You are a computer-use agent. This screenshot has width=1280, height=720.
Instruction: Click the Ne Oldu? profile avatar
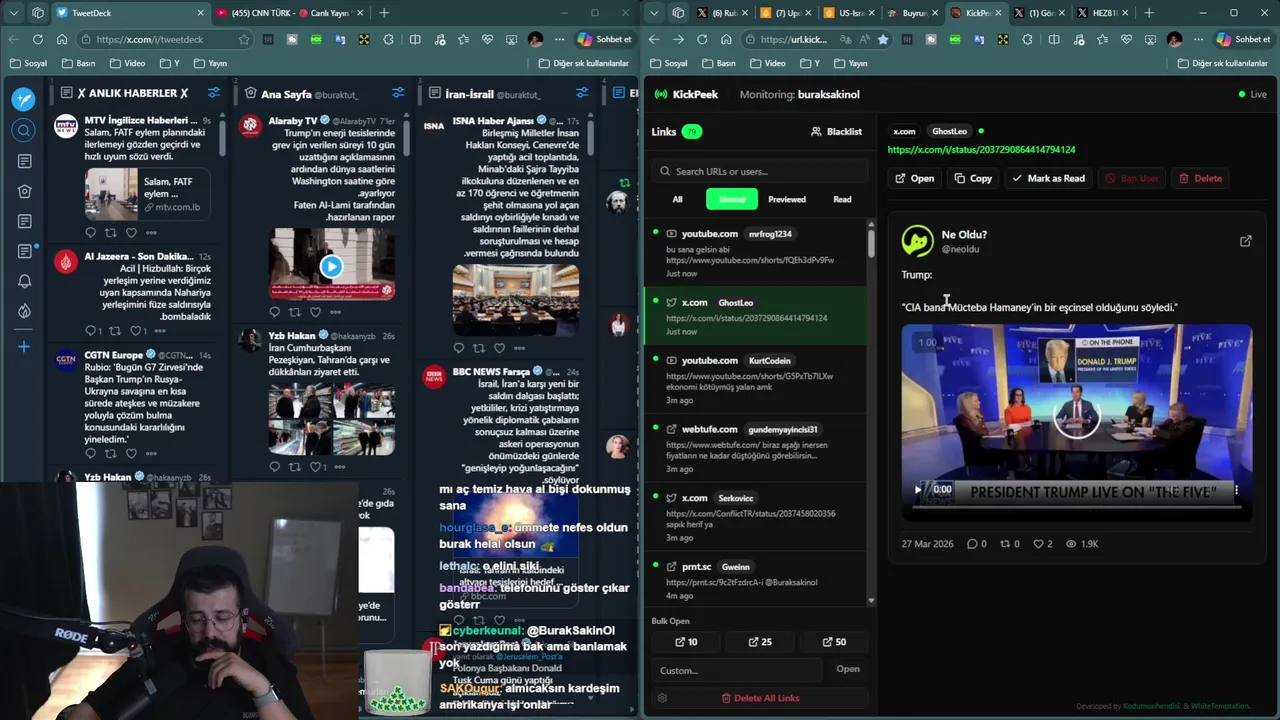[x=917, y=241]
